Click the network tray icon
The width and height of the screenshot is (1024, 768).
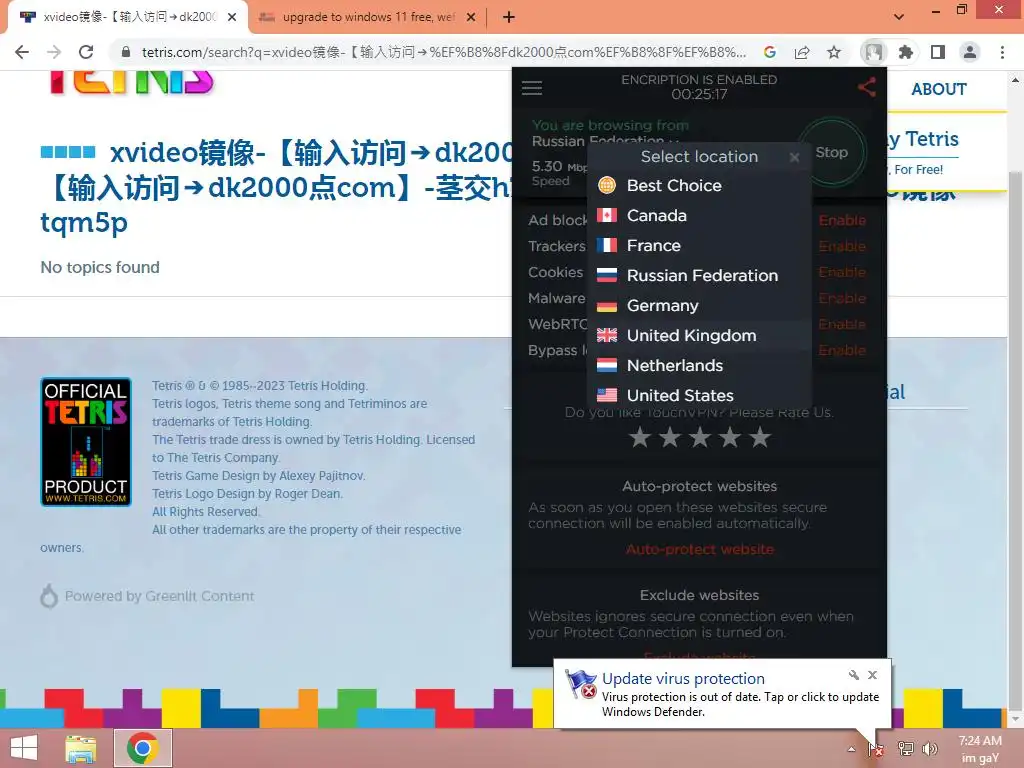coord(906,749)
